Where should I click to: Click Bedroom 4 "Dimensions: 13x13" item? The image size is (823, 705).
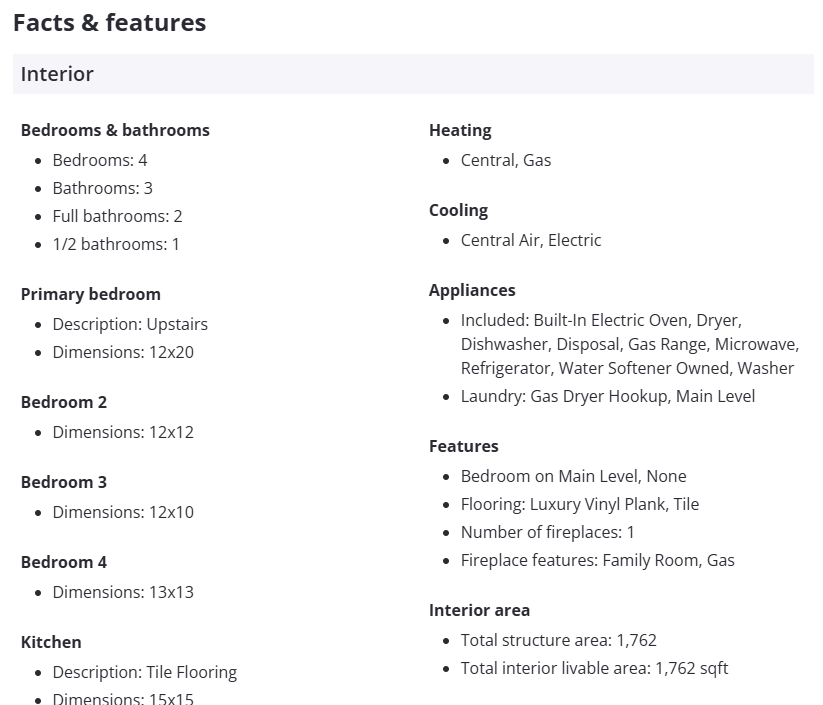(123, 592)
